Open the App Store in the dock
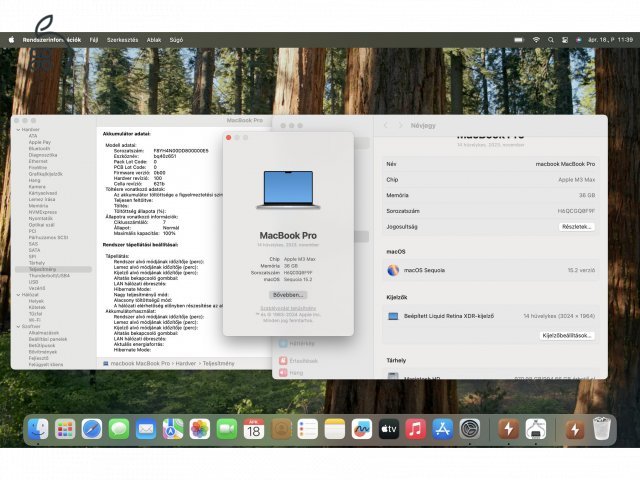Image resolution: width=640 pixels, height=480 pixels. tap(442, 429)
